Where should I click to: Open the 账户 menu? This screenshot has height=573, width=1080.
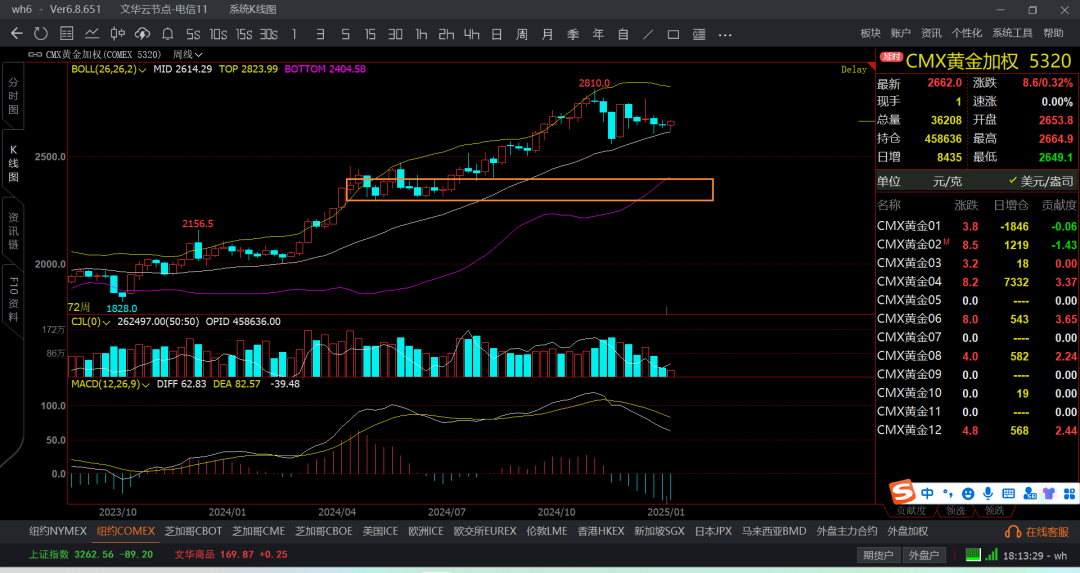(900, 33)
